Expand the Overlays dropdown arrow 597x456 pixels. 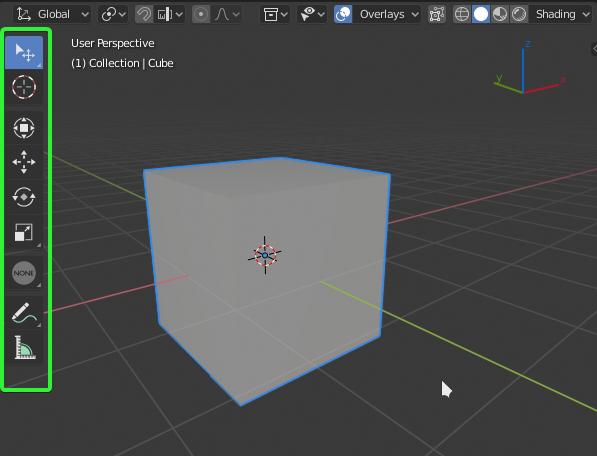415,14
